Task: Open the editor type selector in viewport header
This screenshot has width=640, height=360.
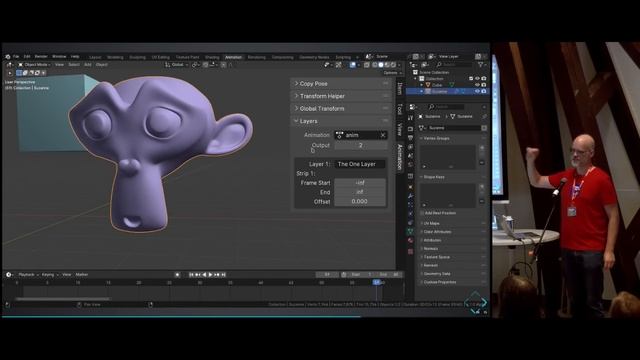Action: coord(9,64)
